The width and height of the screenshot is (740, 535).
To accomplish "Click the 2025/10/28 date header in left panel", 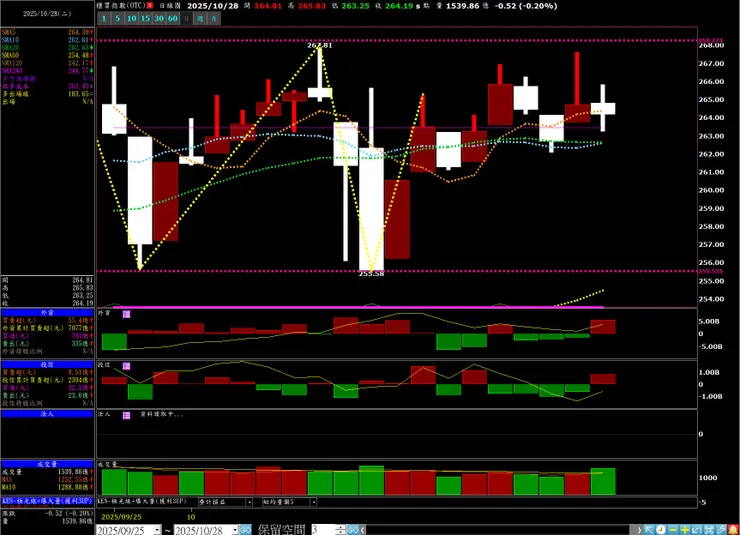I will point(47,14).
